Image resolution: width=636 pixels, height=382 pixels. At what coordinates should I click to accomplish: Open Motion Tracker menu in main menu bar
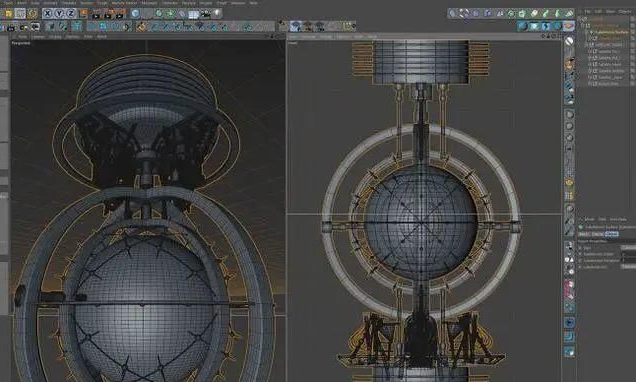click(124, 3)
